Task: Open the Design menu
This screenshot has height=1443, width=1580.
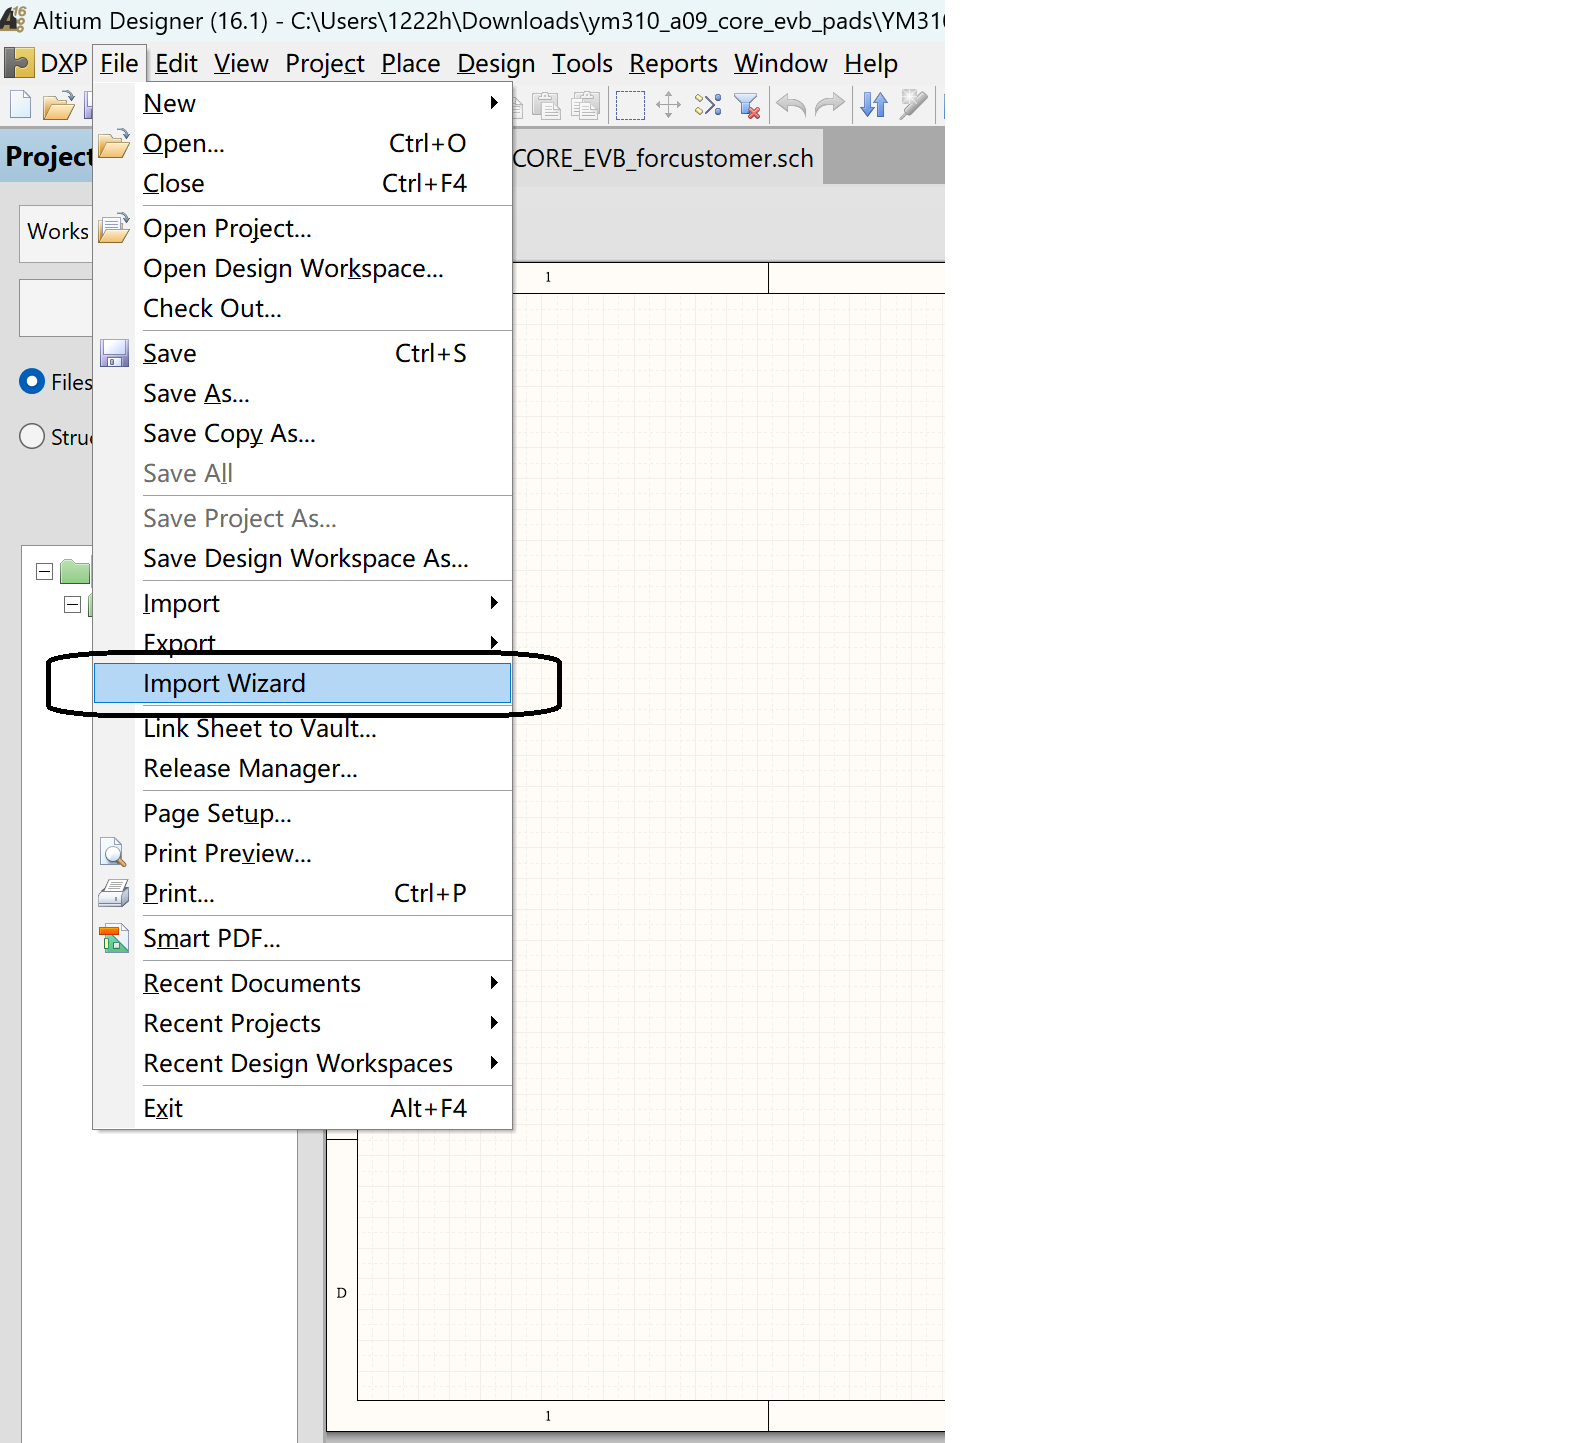Action: click(x=496, y=63)
